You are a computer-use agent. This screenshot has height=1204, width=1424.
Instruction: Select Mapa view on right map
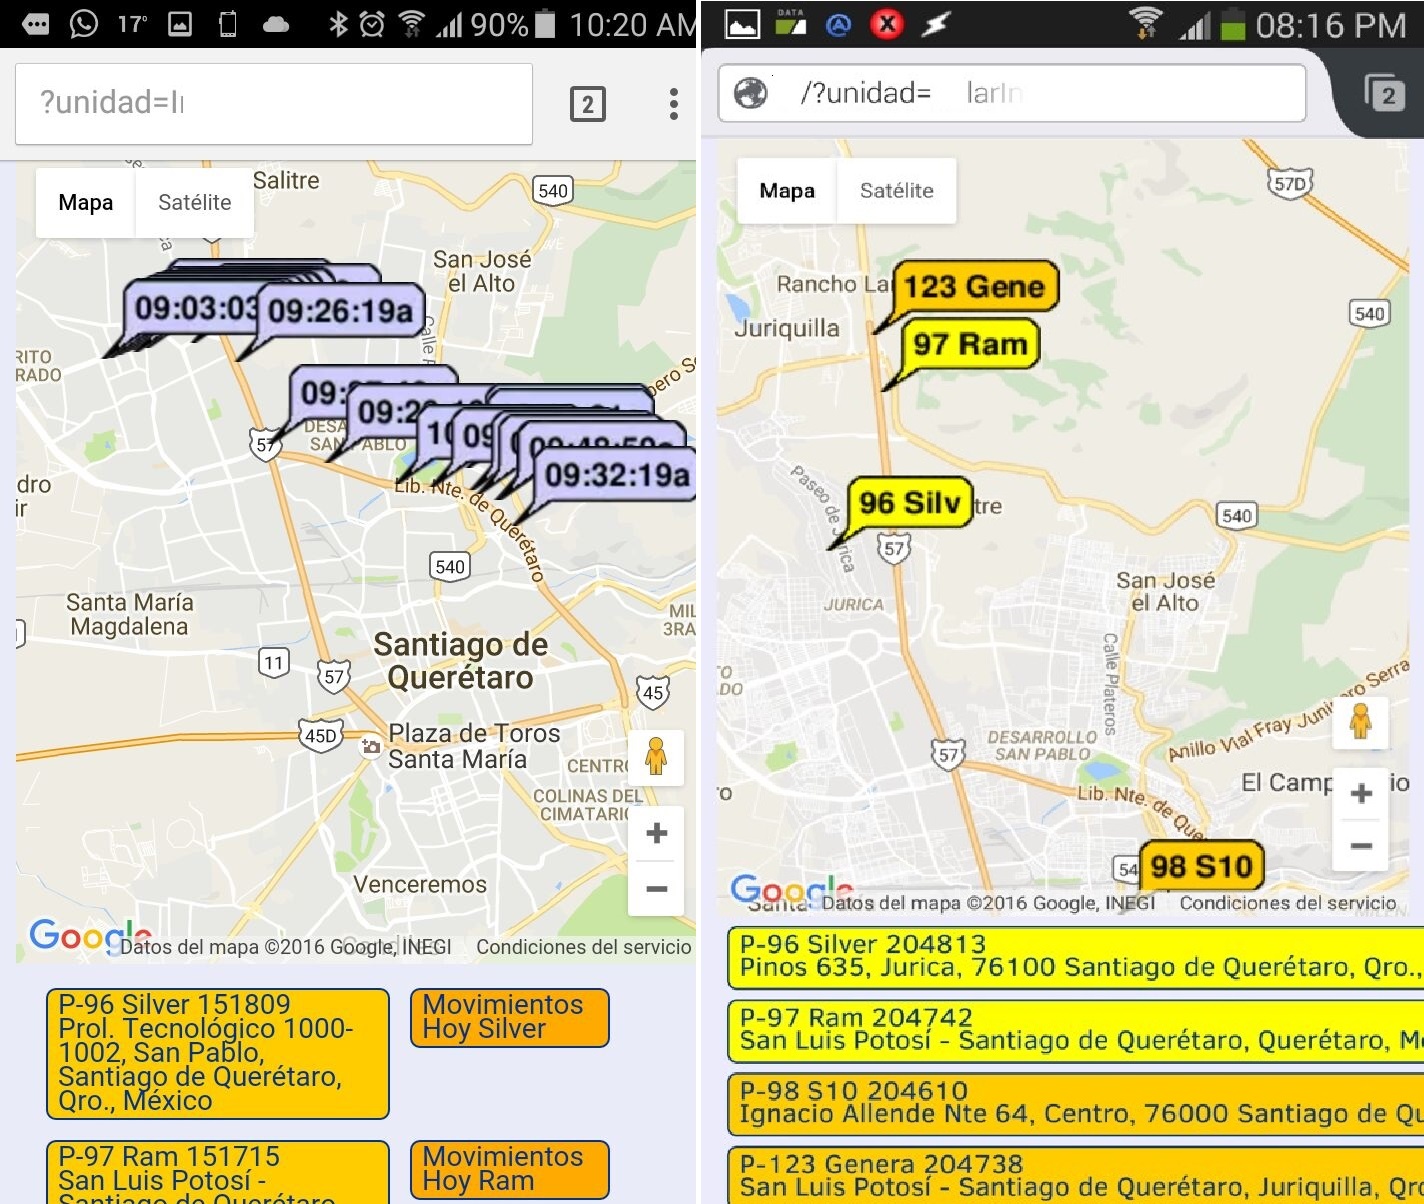pos(787,191)
